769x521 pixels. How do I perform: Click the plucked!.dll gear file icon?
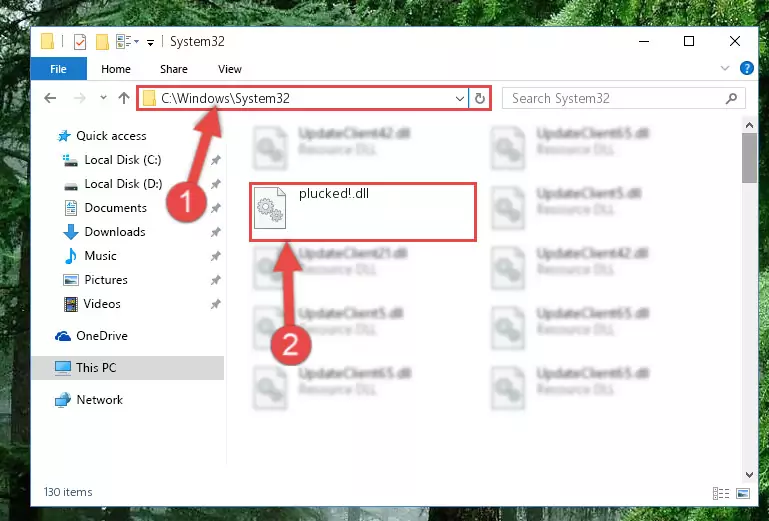270,208
